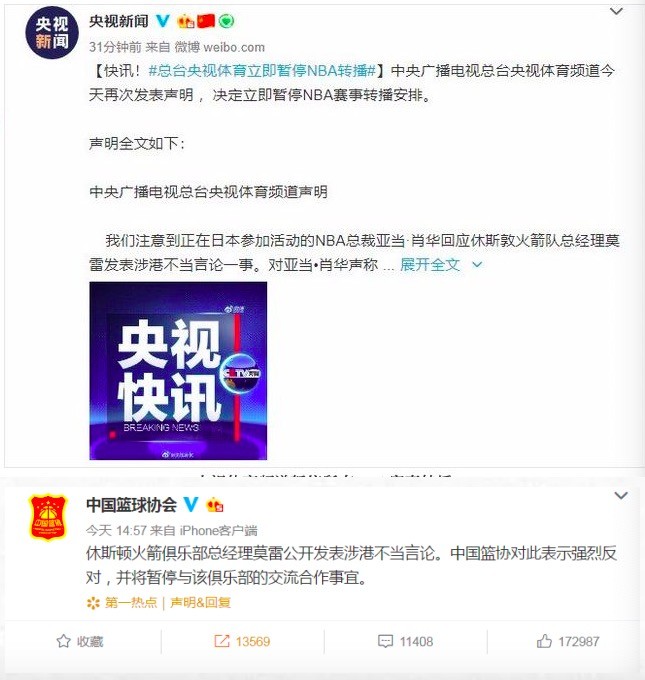Open the 央视新闻 profile avatar
Screen dimensions: 645x680
(x=52, y=33)
